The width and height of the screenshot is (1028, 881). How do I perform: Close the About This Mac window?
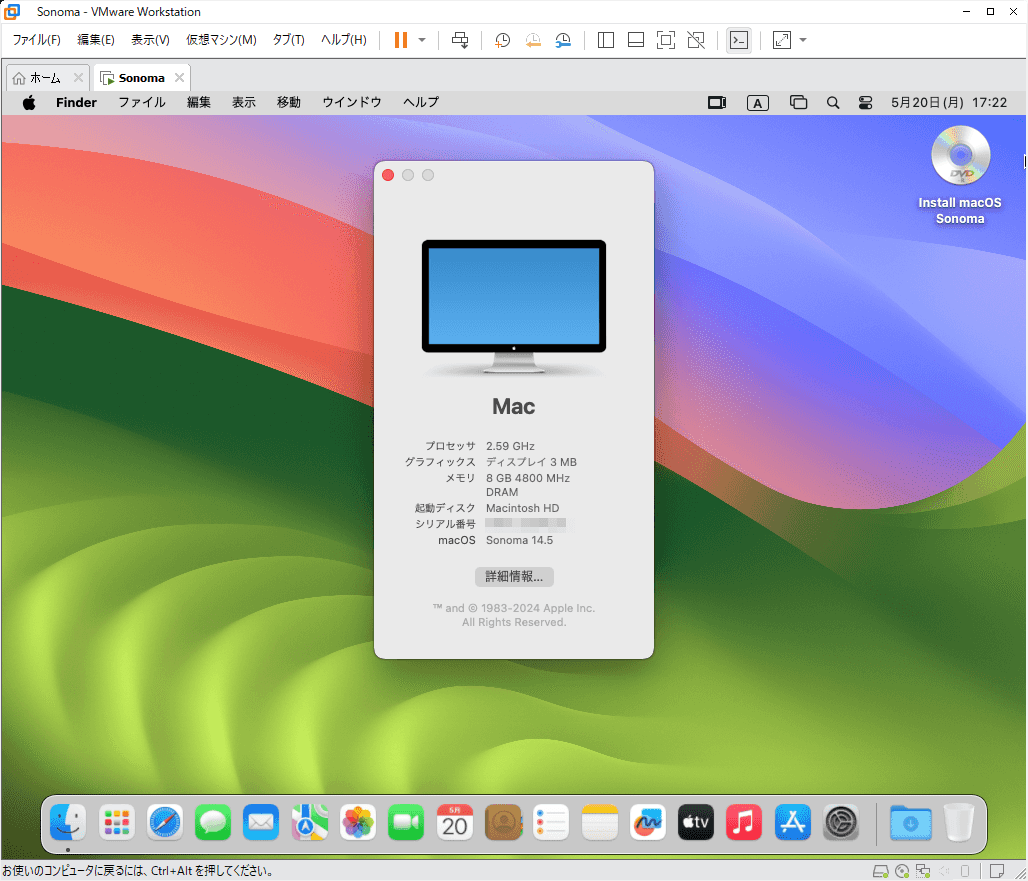click(x=388, y=175)
